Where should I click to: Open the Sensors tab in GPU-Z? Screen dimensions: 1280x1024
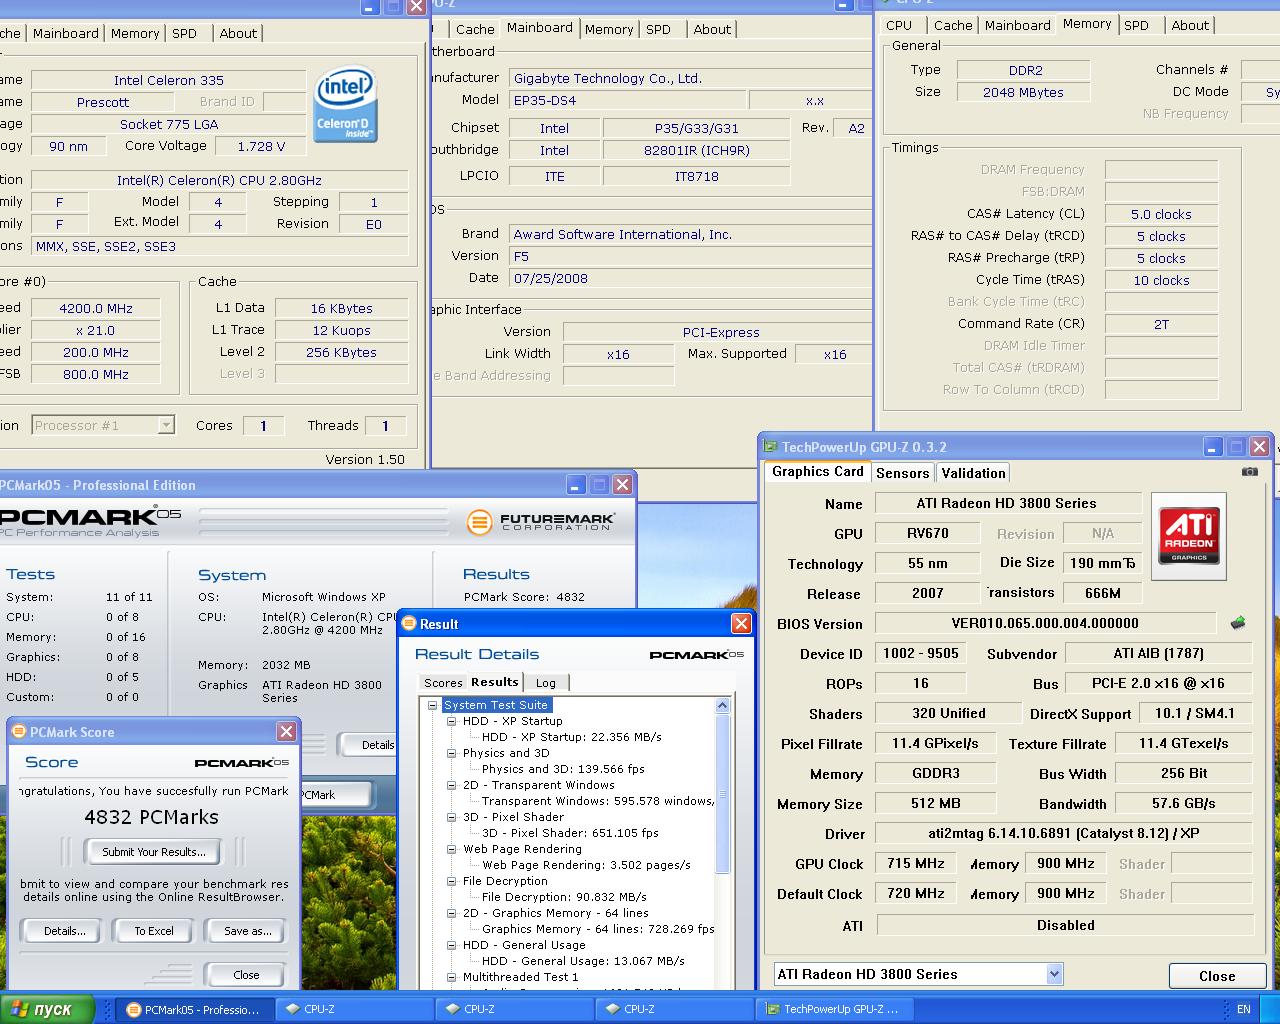[902, 473]
